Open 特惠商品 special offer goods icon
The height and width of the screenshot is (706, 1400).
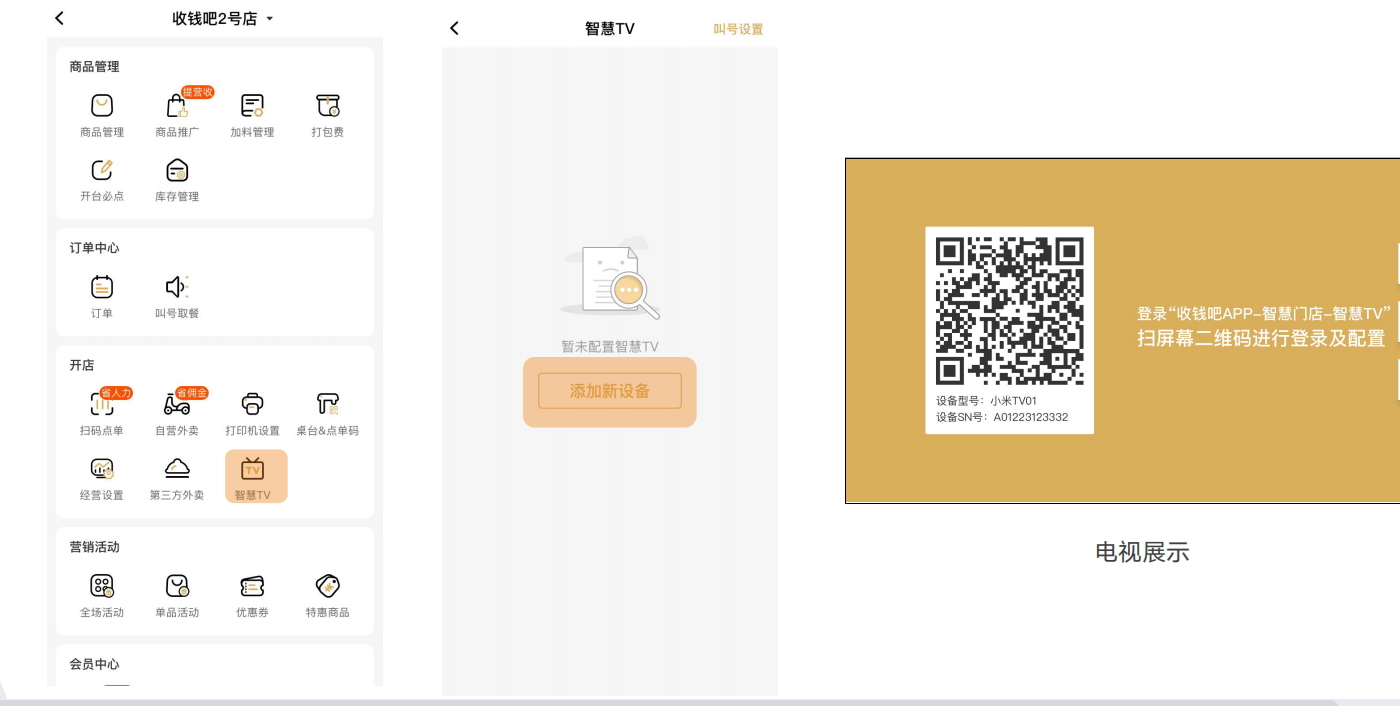(x=327, y=586)
